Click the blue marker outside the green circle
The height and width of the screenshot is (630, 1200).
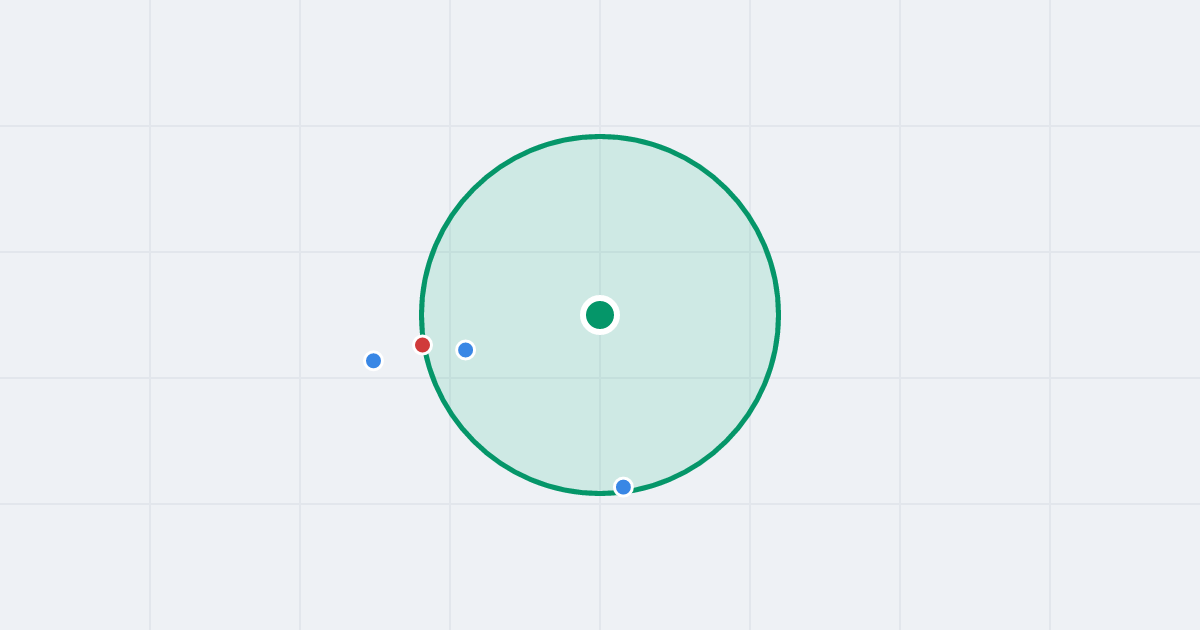[374, 361]
